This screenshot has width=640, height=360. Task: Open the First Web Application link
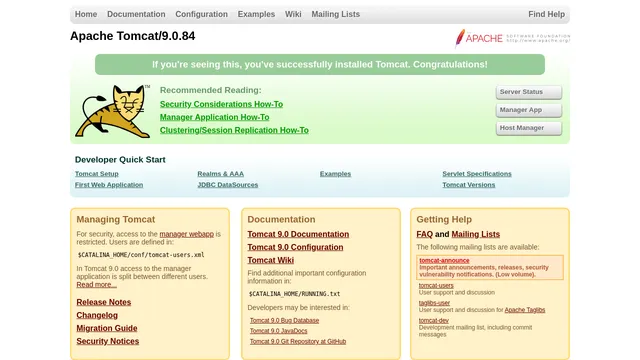[109, 185]
